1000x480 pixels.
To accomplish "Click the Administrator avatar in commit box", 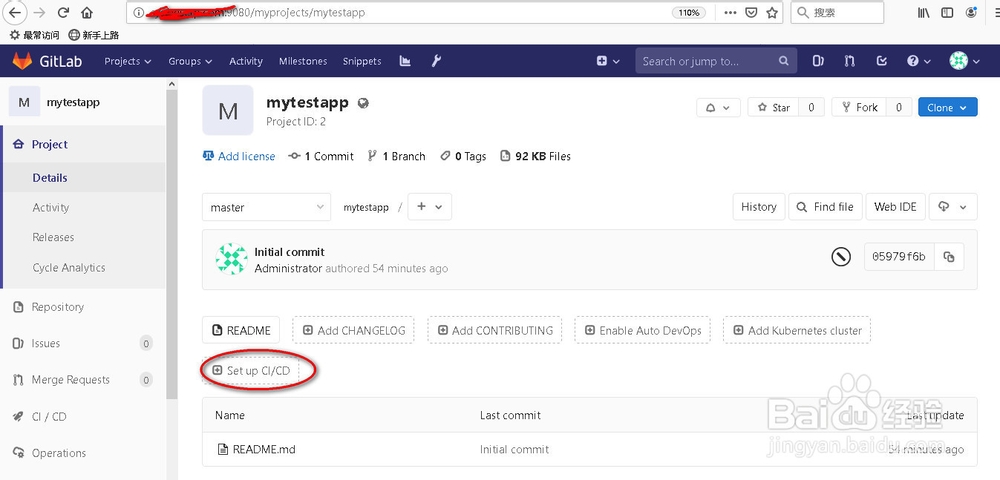I will coord(231,259).
